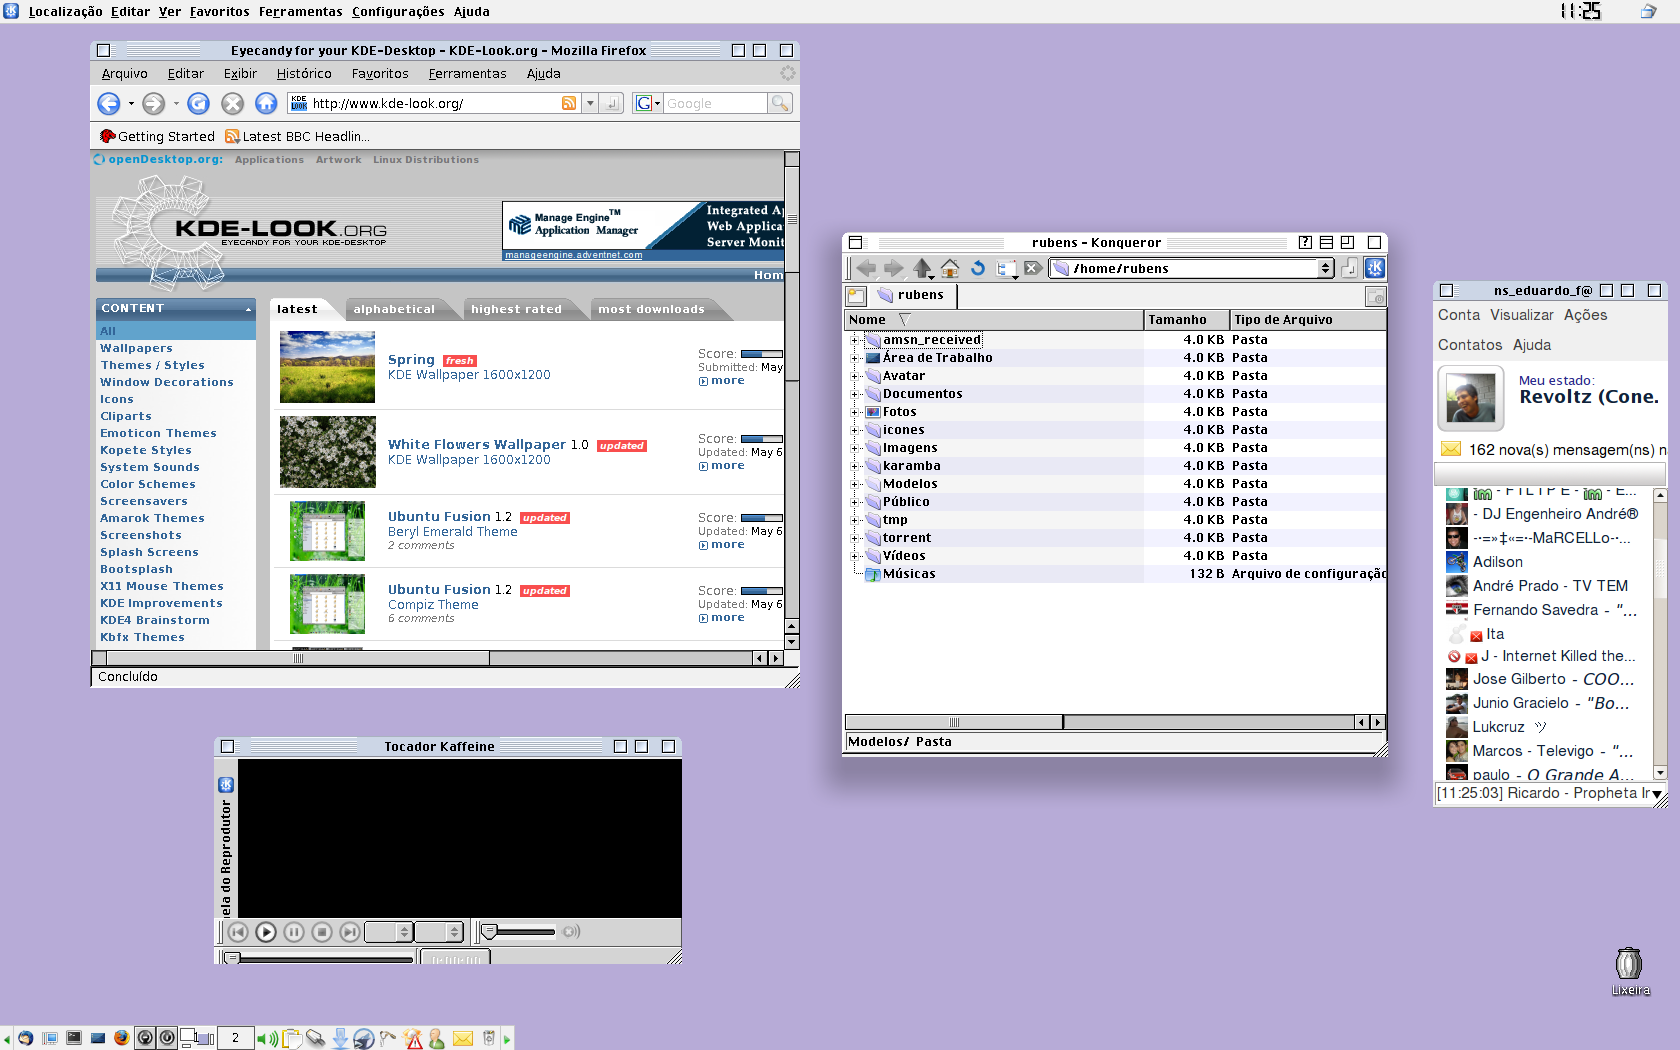Switch to virtual desktop 2

click(235, 1038)
